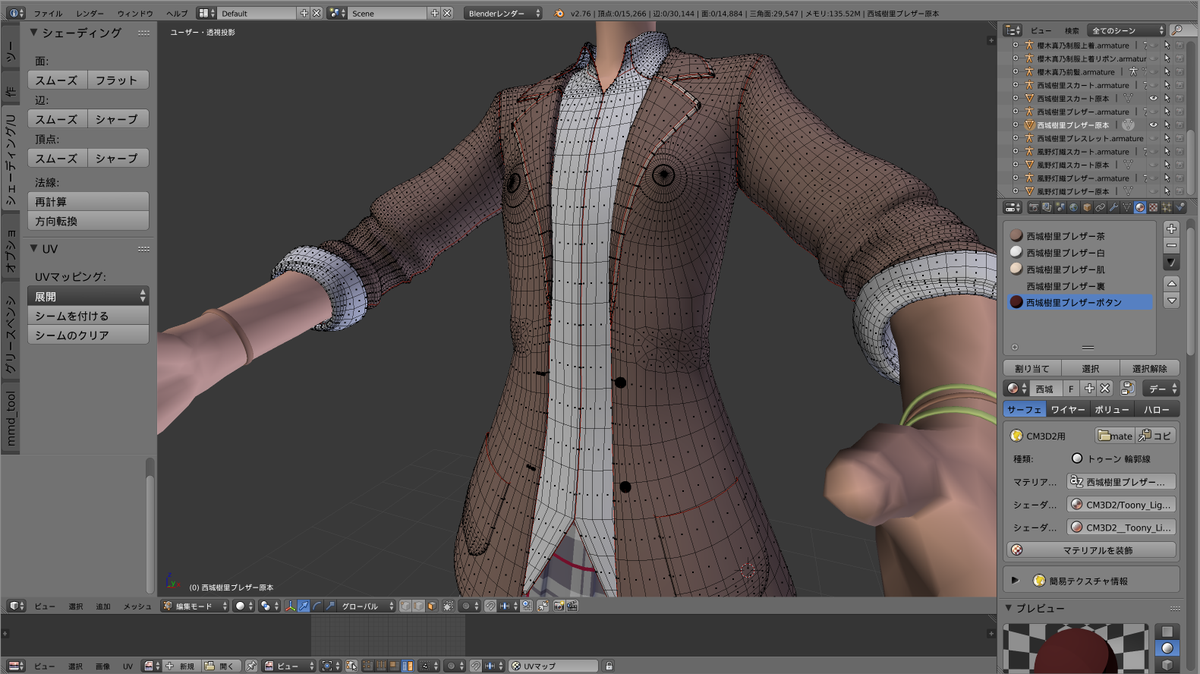Open the viewport shading mode dropdown
This screenshot has width=1200, height=674.
tap(244, 606)
